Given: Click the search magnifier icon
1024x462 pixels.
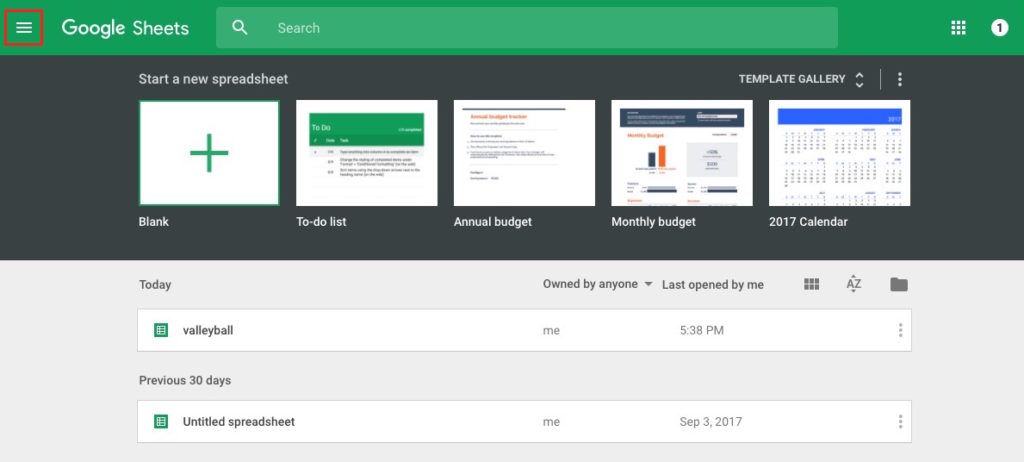Looking at the screenshot, I should click(x=240, y=27).
